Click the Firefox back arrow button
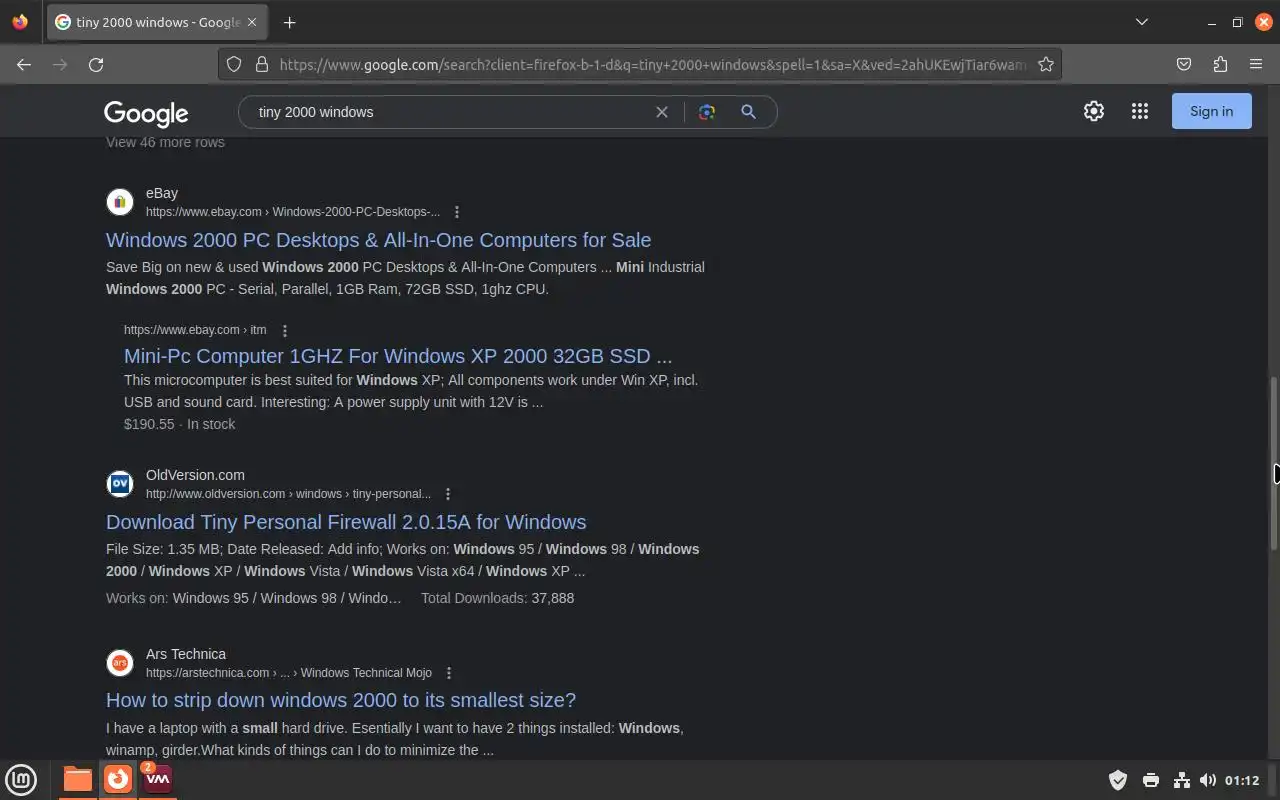The width and height of the screenshot is (1280, 800). (24, 64)
